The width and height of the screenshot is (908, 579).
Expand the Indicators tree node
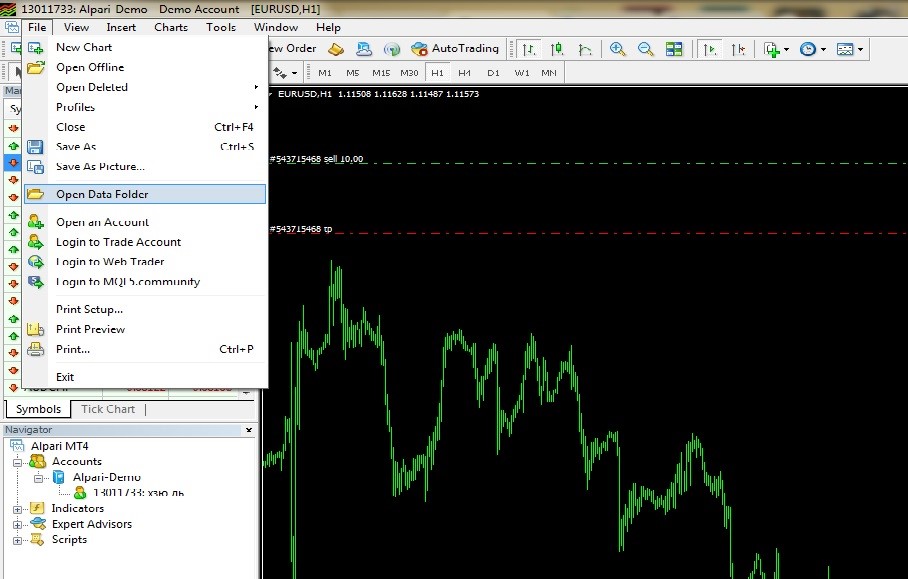(17, 509)
